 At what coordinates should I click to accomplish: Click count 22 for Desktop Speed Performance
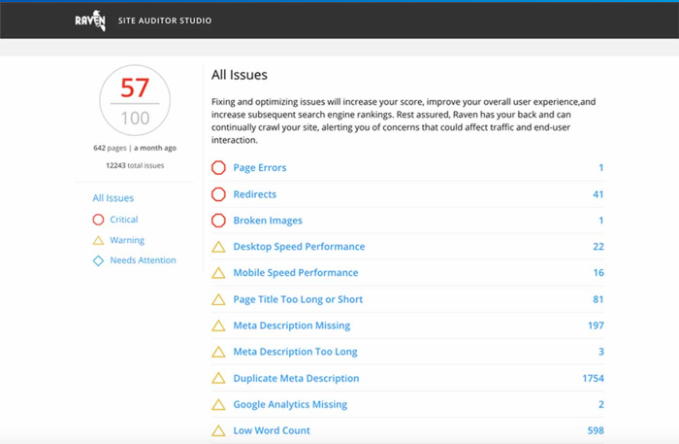click(598, 247)
